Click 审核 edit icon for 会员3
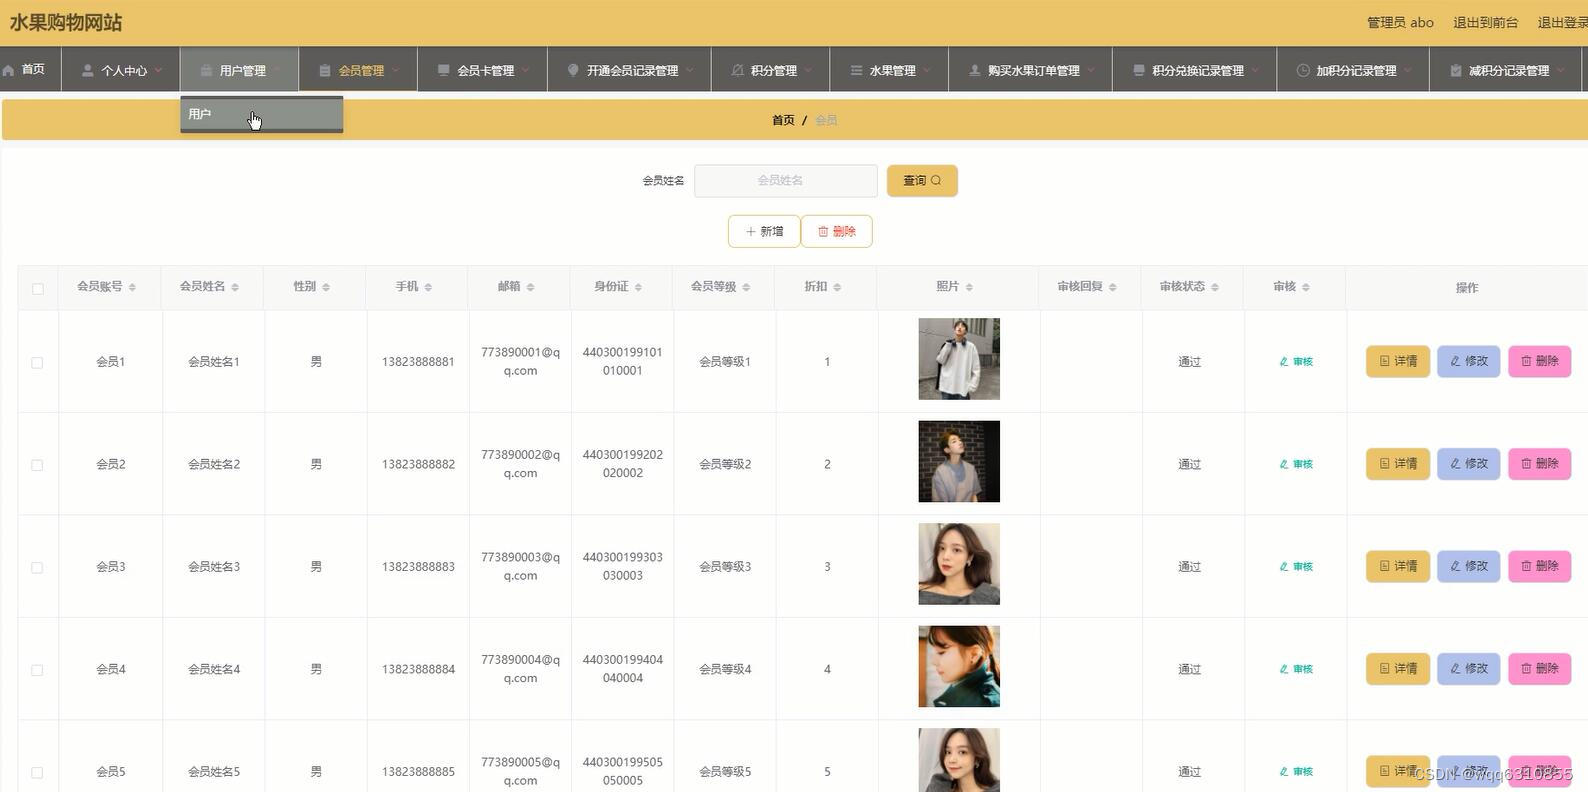The width and height of the screenshot is (1588, 792). pos(1284,567)
